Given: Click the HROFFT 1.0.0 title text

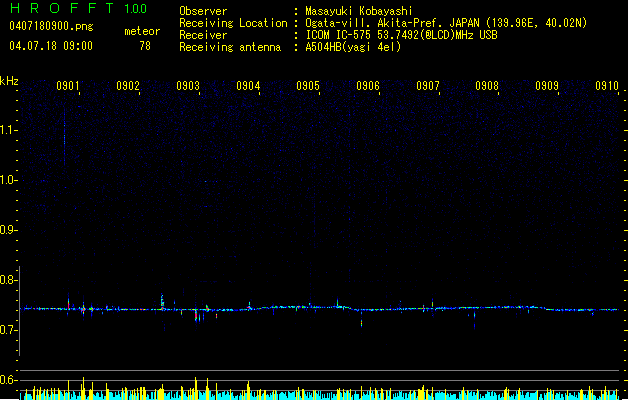Looking at the screenshot, I should [x=78, y=8].
